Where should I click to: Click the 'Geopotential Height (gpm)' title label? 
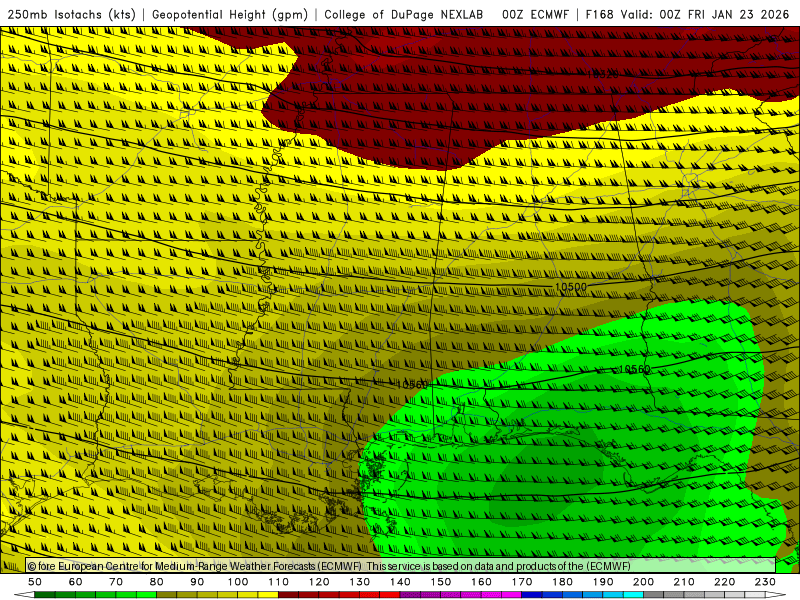coord(230,14)
